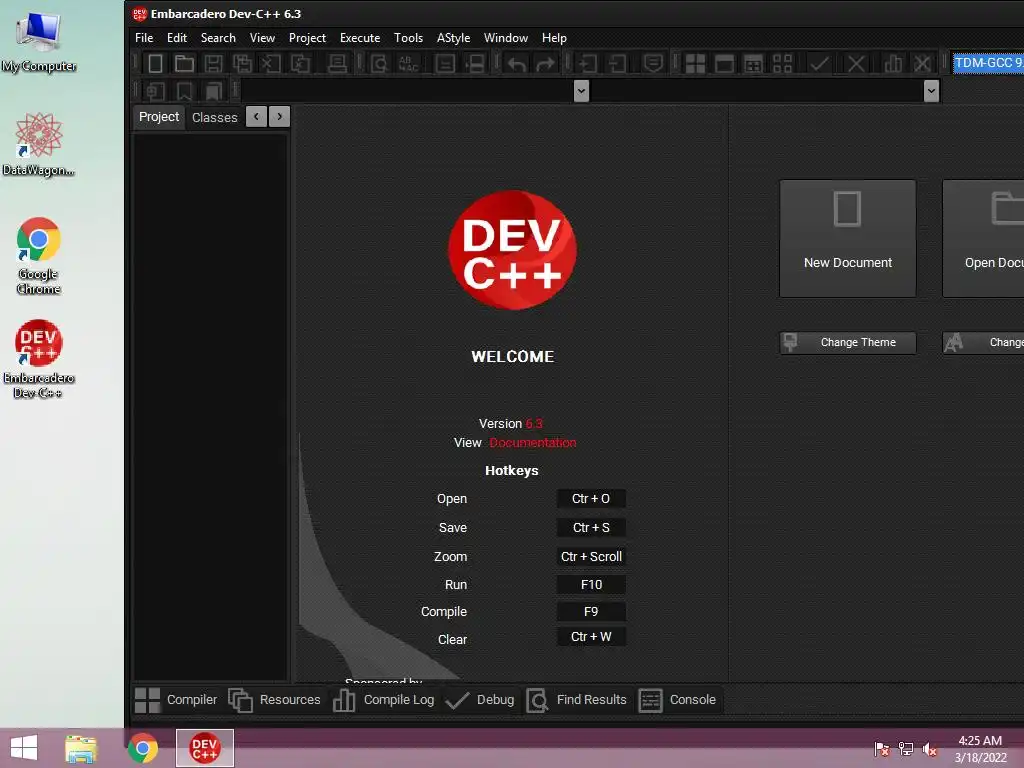Click the Print toolbar icon

(337, 63)
